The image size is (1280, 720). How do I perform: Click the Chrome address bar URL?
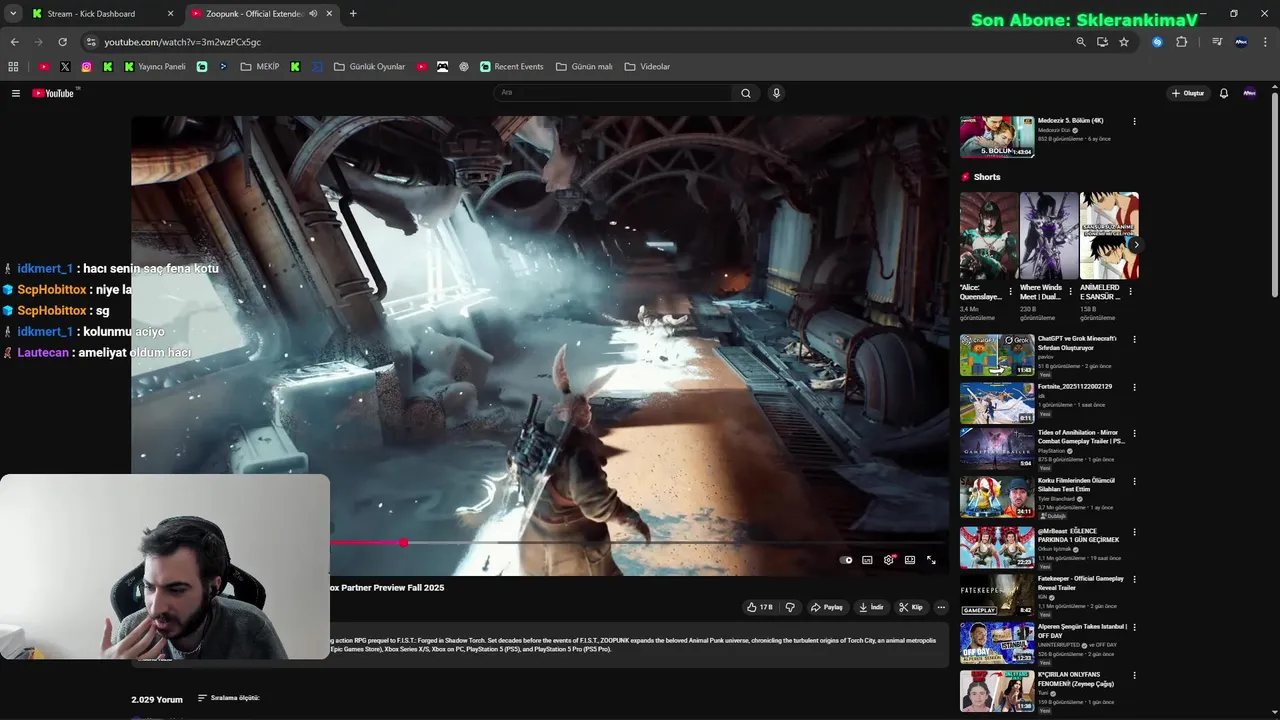click(183, 42)
